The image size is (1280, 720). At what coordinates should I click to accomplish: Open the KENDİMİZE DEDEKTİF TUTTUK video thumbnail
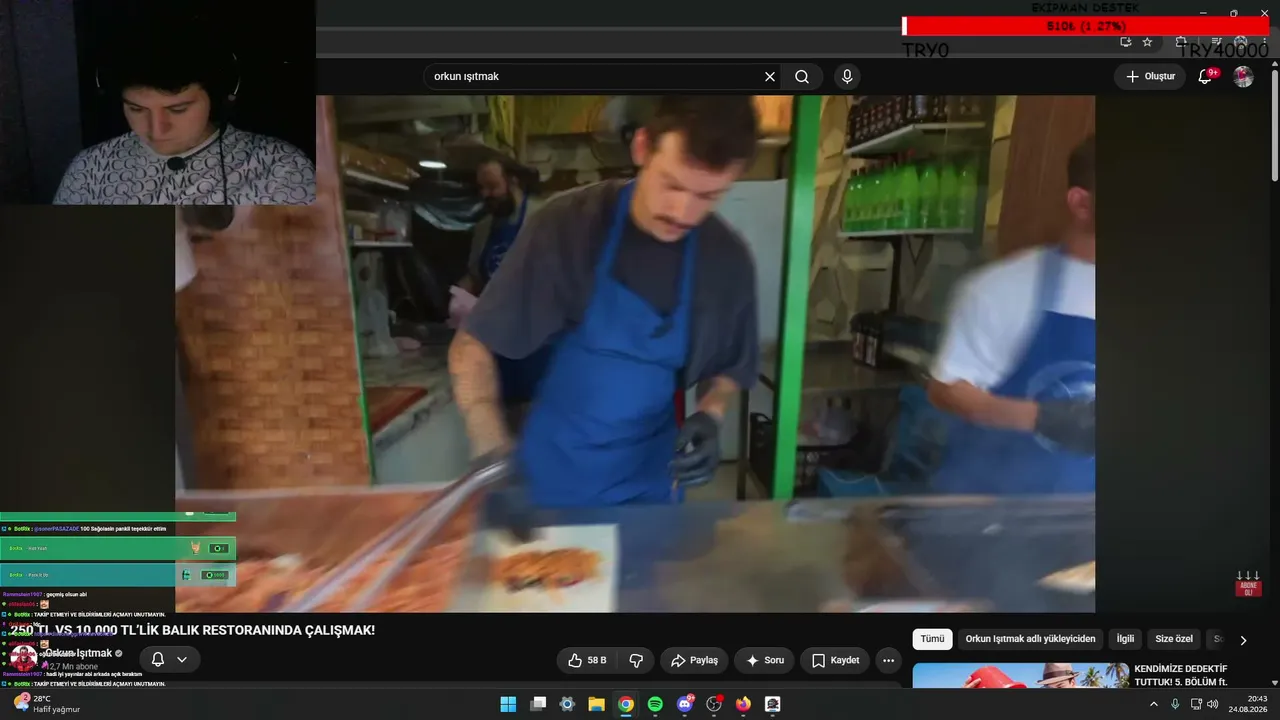(x=1020, y=676)
